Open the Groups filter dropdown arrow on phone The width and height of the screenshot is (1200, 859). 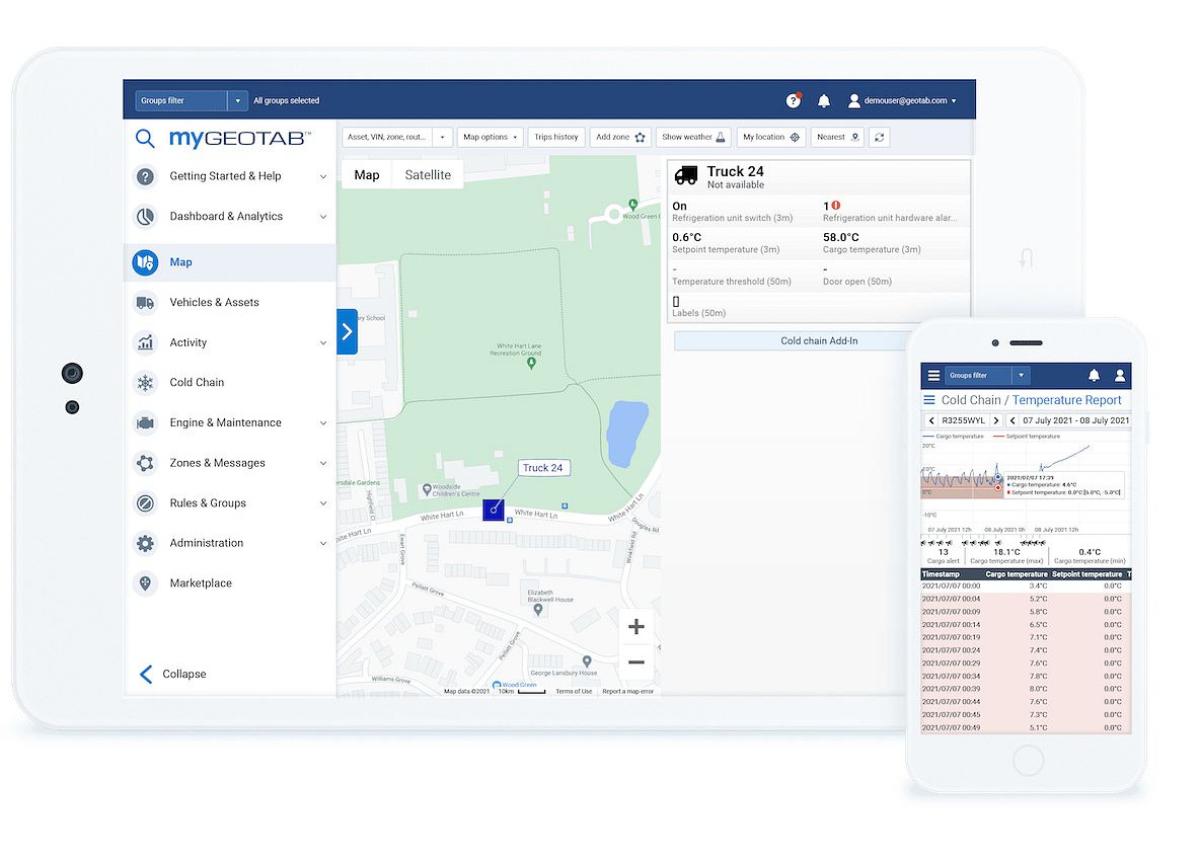click(1020, 375)
